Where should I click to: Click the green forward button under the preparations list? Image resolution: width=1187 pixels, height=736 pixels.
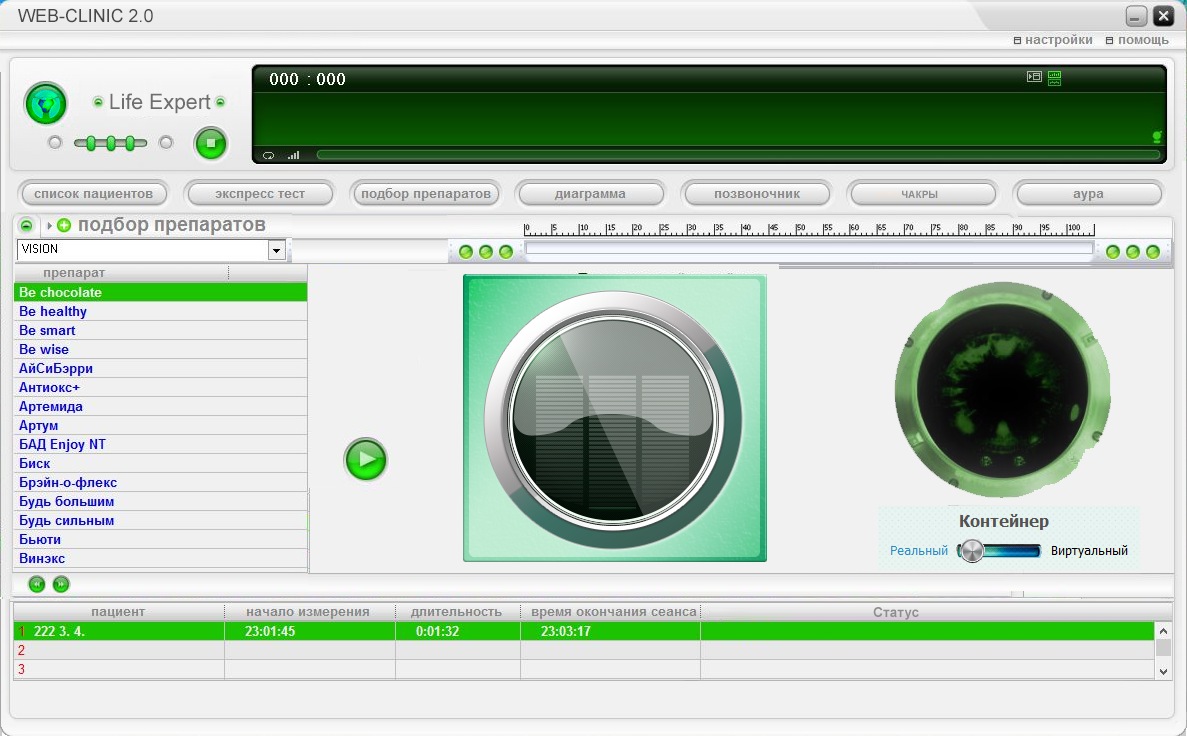point(61,584)
